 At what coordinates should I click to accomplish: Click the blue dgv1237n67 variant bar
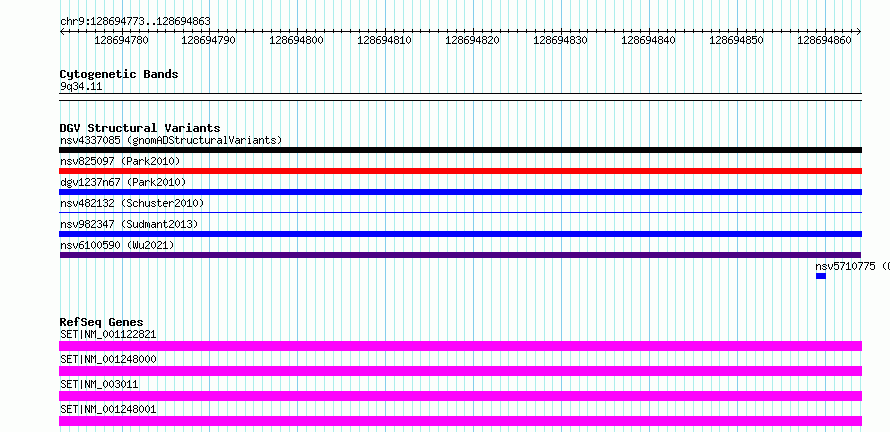pos(460,192)
